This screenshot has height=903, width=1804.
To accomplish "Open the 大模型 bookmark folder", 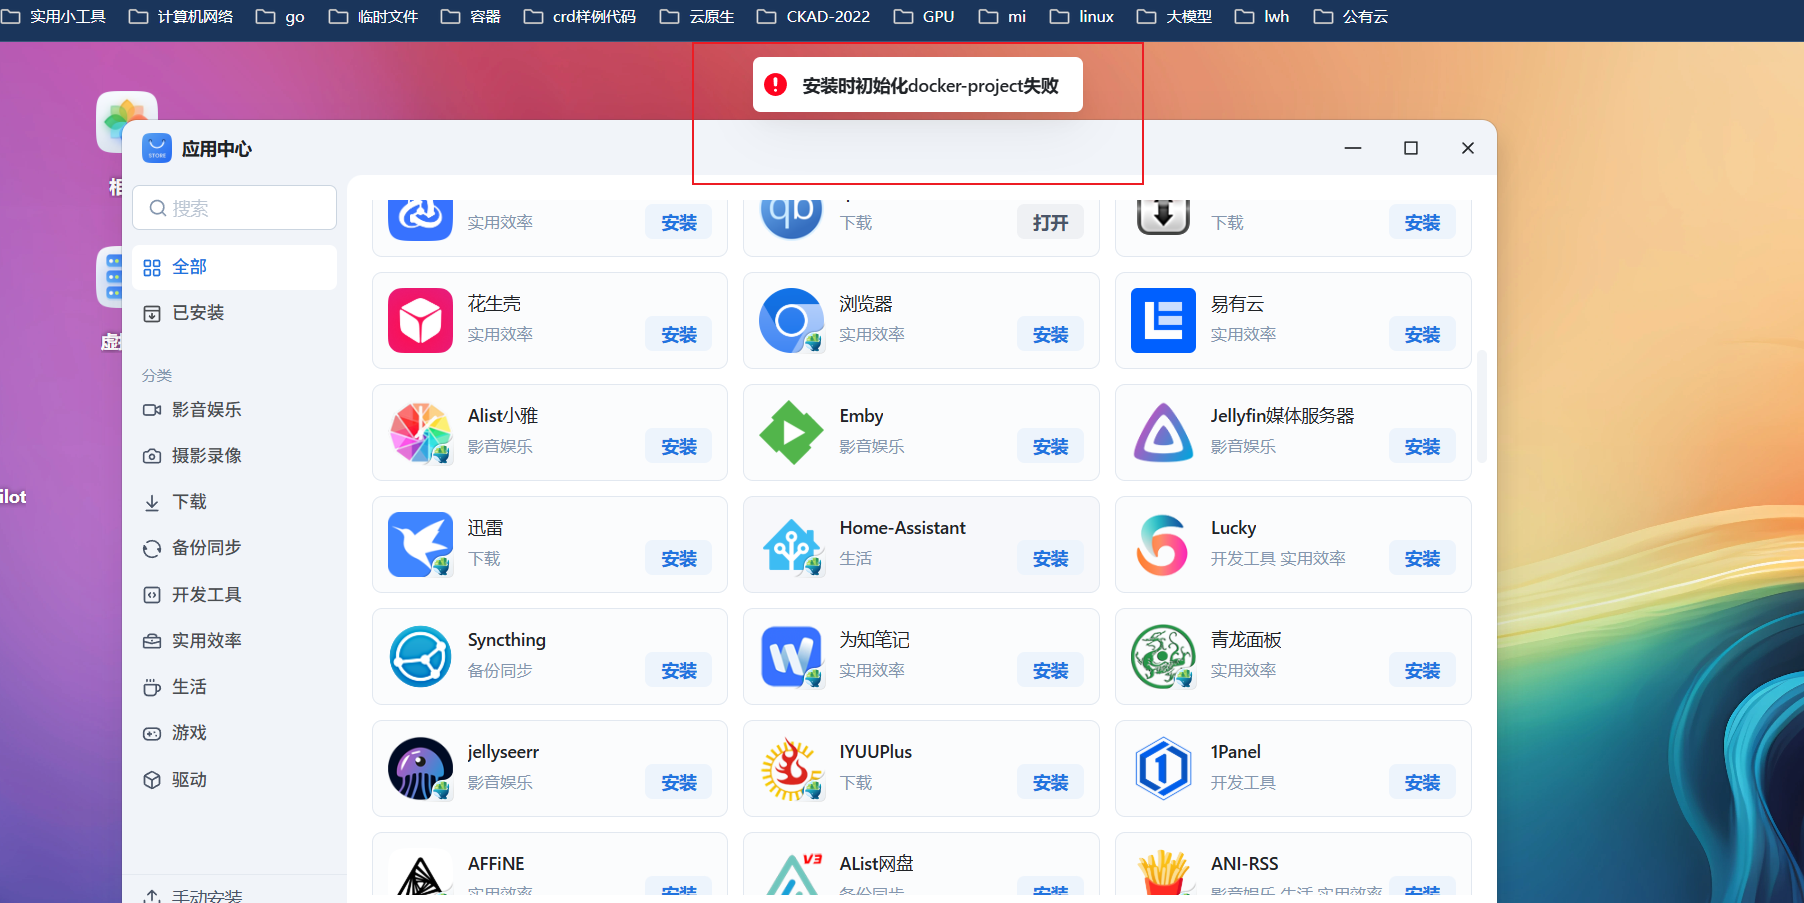I will tap(1174, 16).
